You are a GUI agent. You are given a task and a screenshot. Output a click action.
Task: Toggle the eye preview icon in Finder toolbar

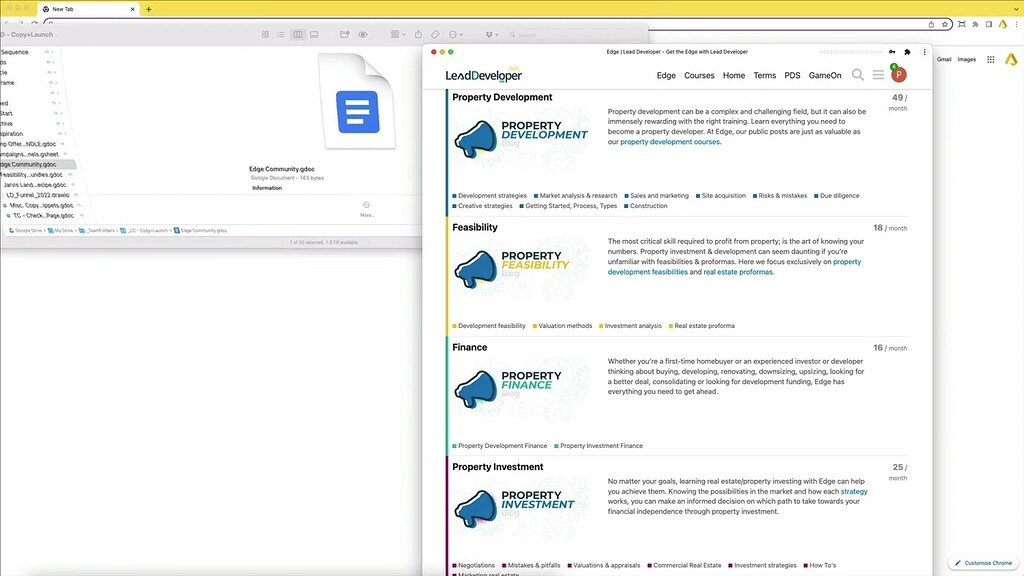pos(362,35)
